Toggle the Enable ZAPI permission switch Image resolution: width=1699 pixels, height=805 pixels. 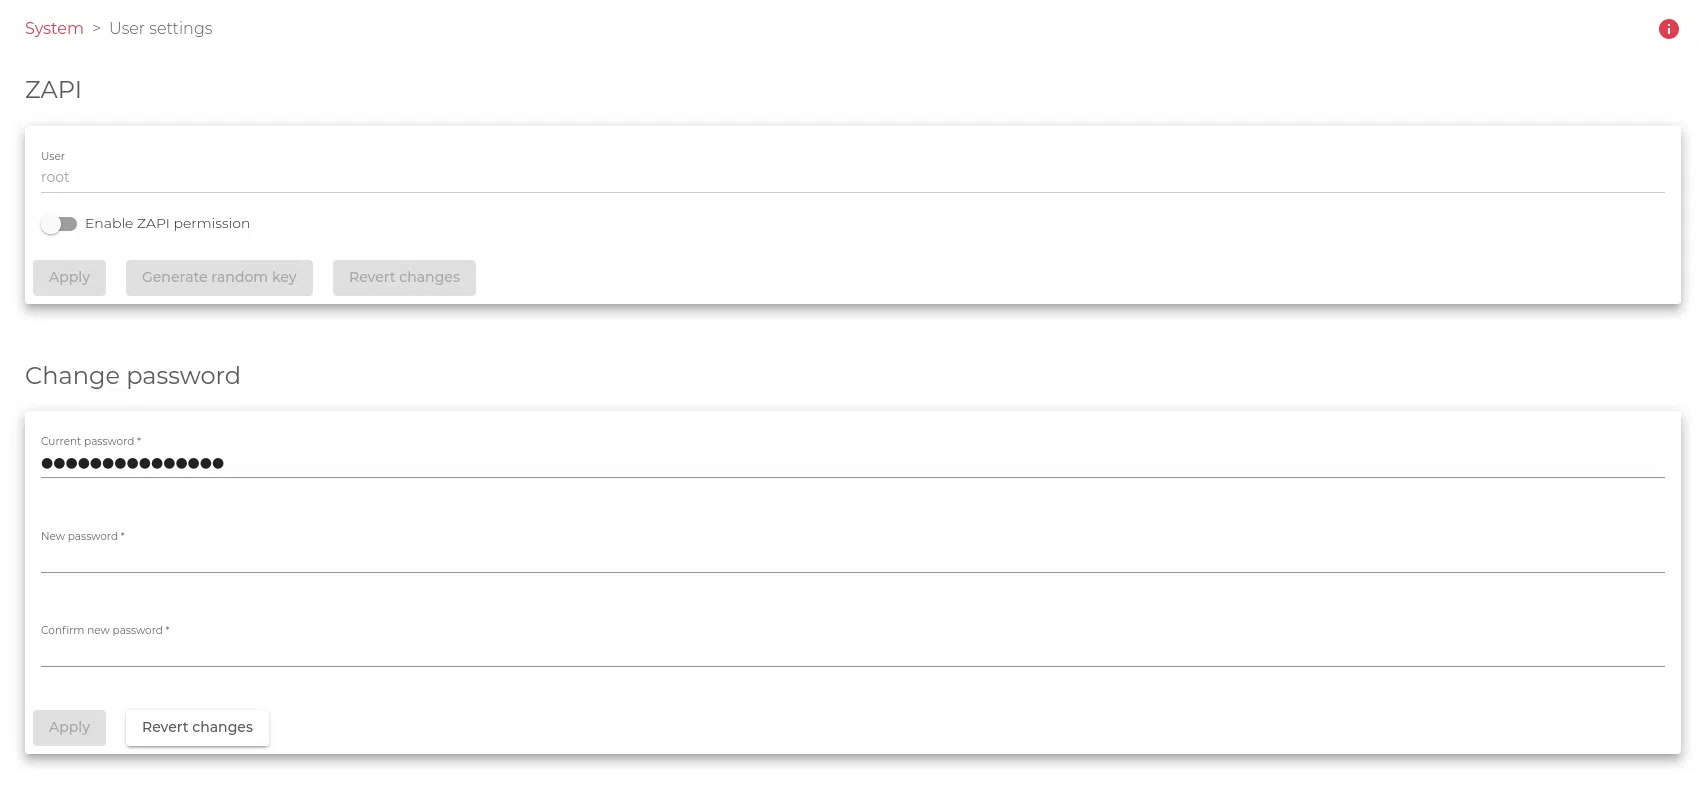point(59,224)
